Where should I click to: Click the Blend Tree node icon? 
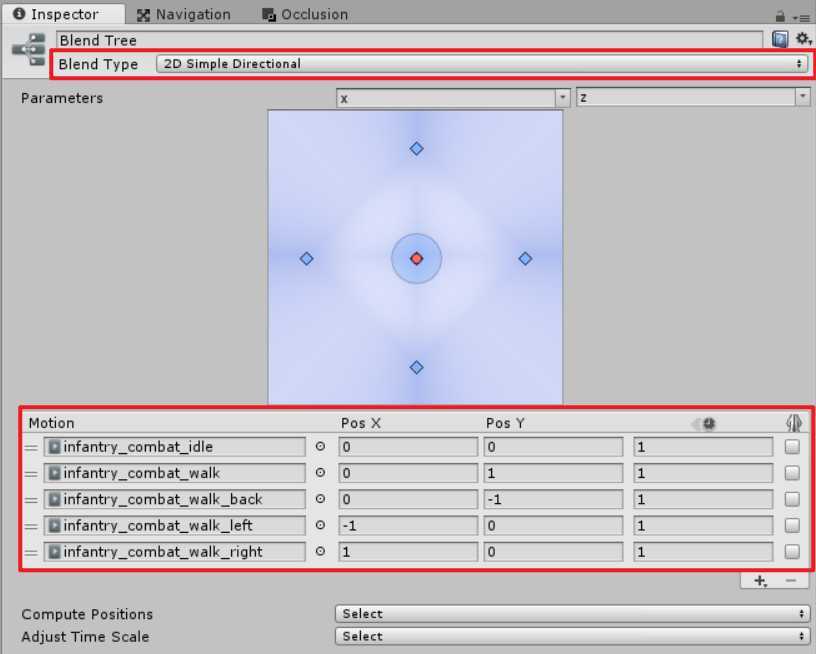(29, 50)
